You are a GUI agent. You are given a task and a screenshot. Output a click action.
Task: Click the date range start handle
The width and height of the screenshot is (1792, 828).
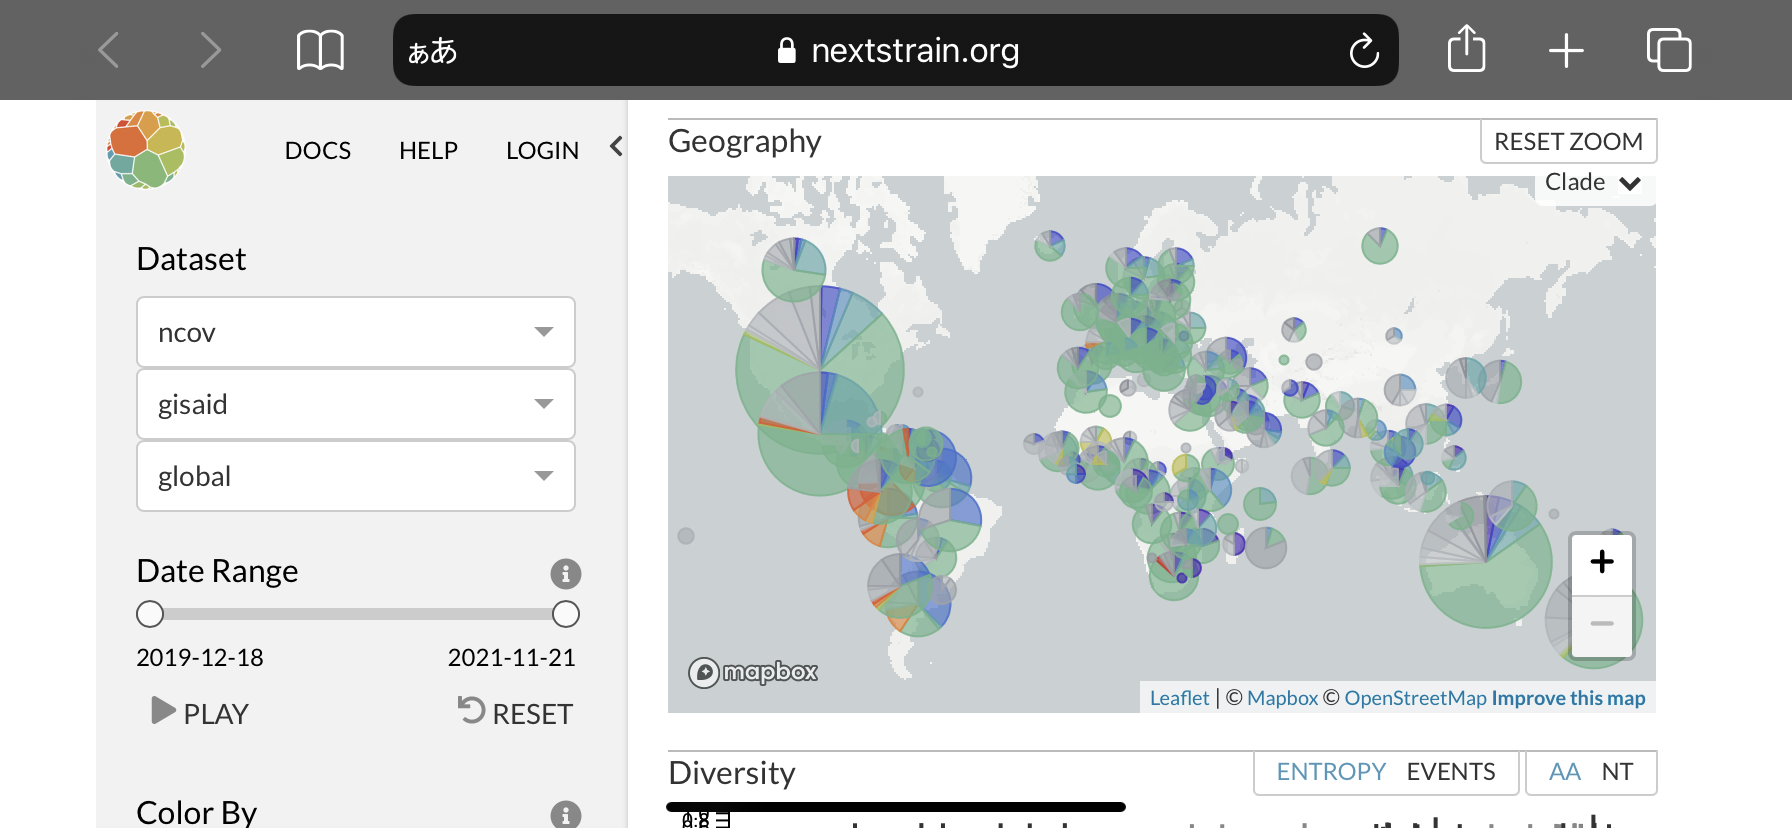(150, 614)
